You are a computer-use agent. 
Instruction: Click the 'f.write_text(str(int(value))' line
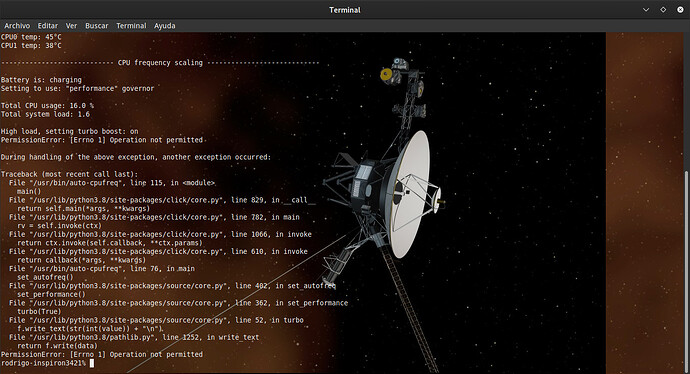pos(90,329)
